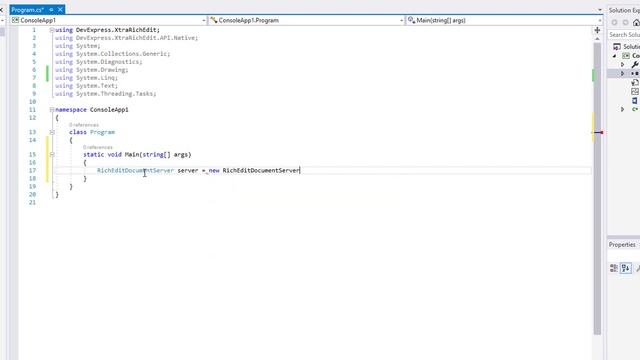Click the 'Program' class name in code
640x360 pixels.
click(102, 132)
